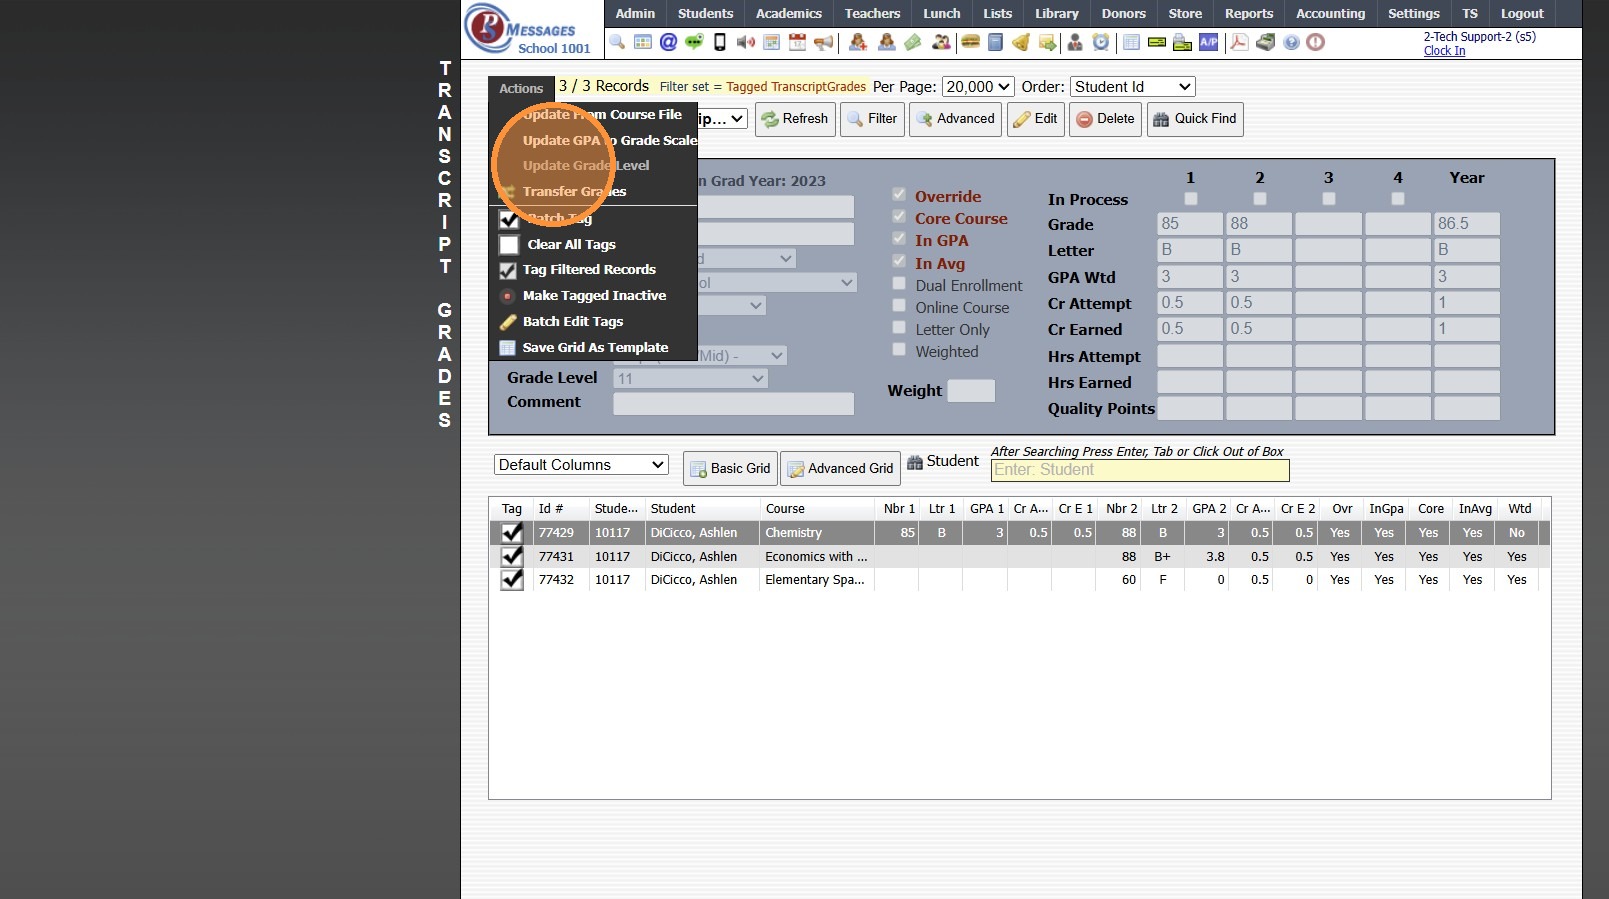Click the magnifying glass search icon in toolbar
Image resolution: width=1609 pixels, height=899 pixels.
pos(617,42)
